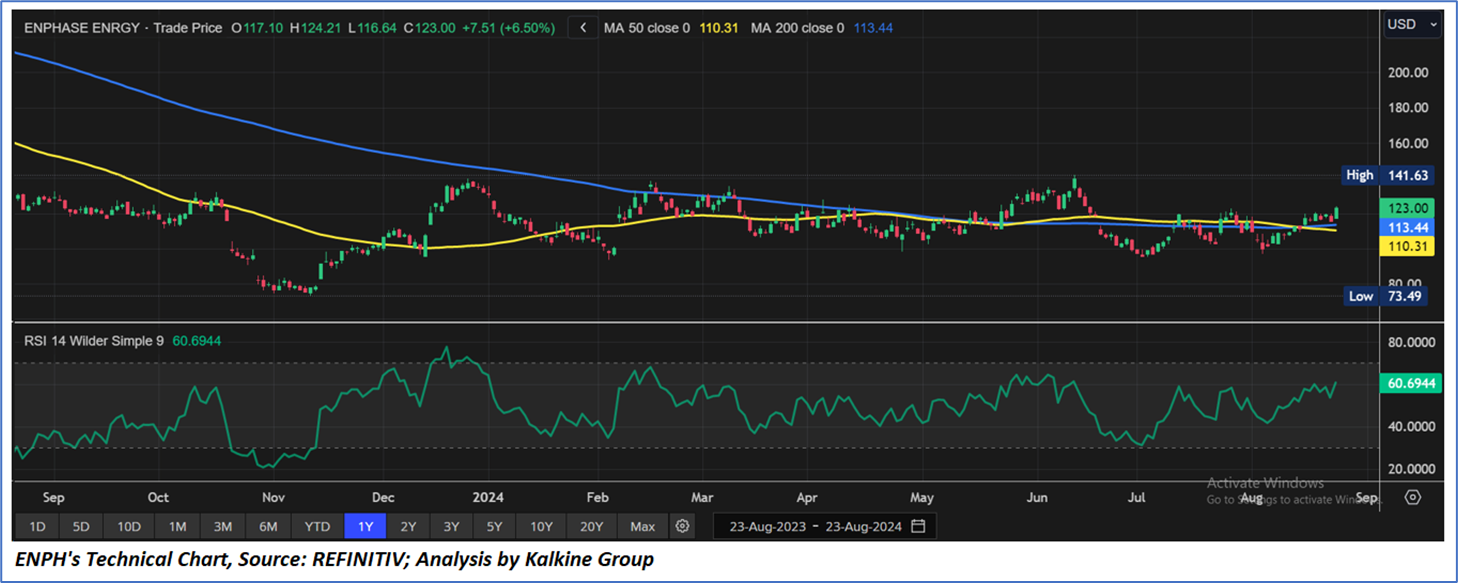
Task: Switch chart to the 5Y range
Action: tap(496, 526)
